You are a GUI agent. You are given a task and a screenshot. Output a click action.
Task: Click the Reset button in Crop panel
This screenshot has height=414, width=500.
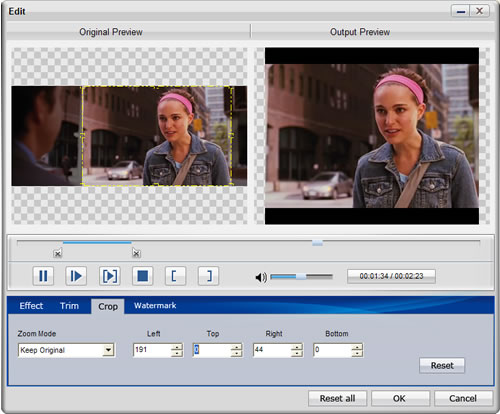442,365
